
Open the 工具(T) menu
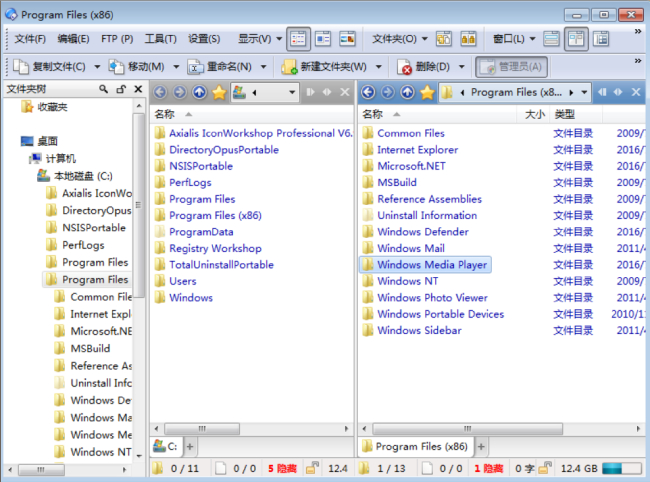tap(160, 39)
